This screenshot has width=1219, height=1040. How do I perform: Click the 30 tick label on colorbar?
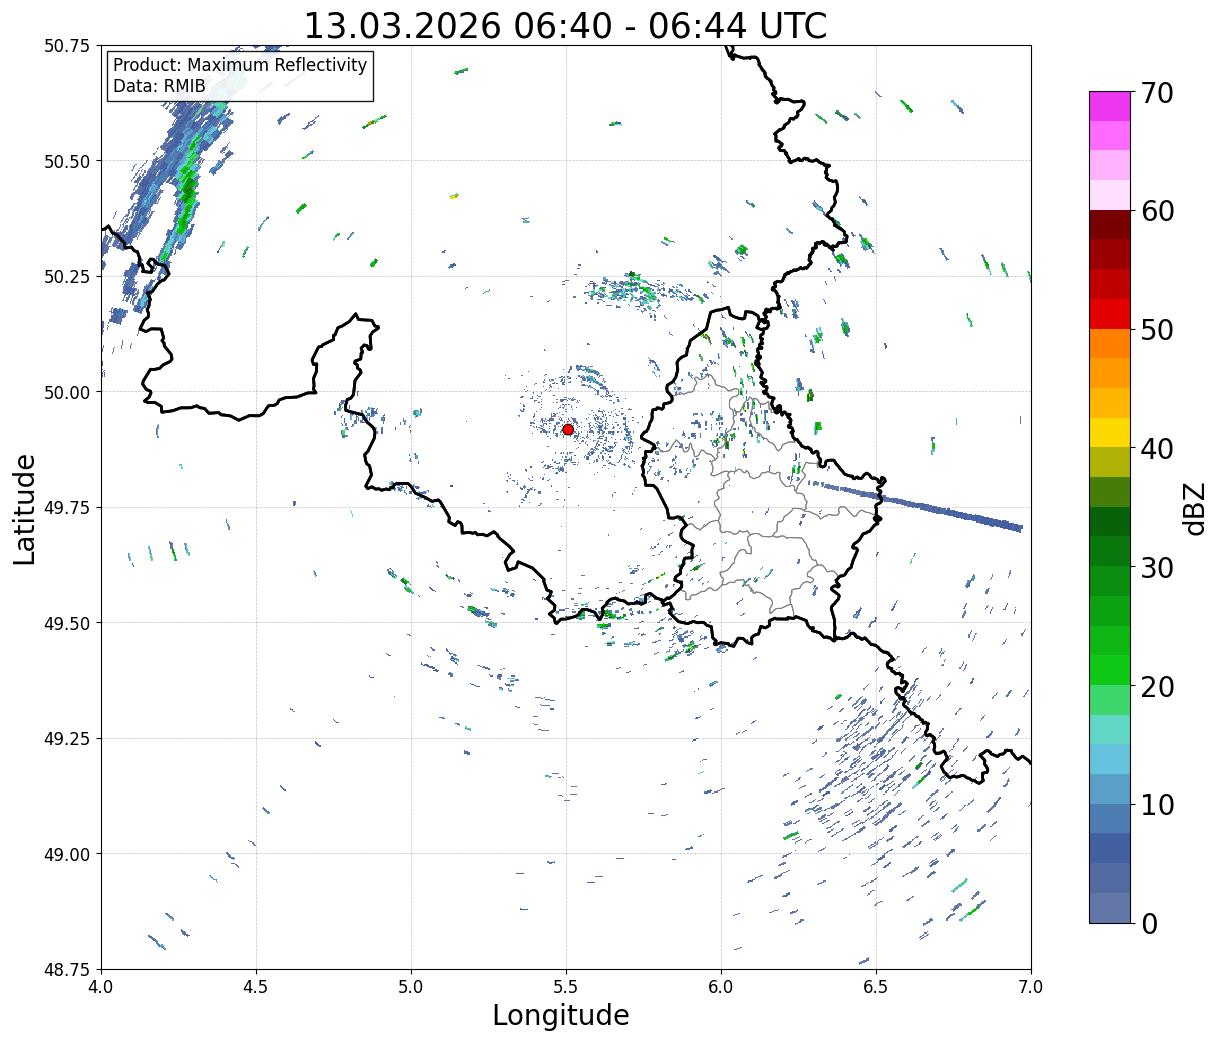tap(1156, 568)
